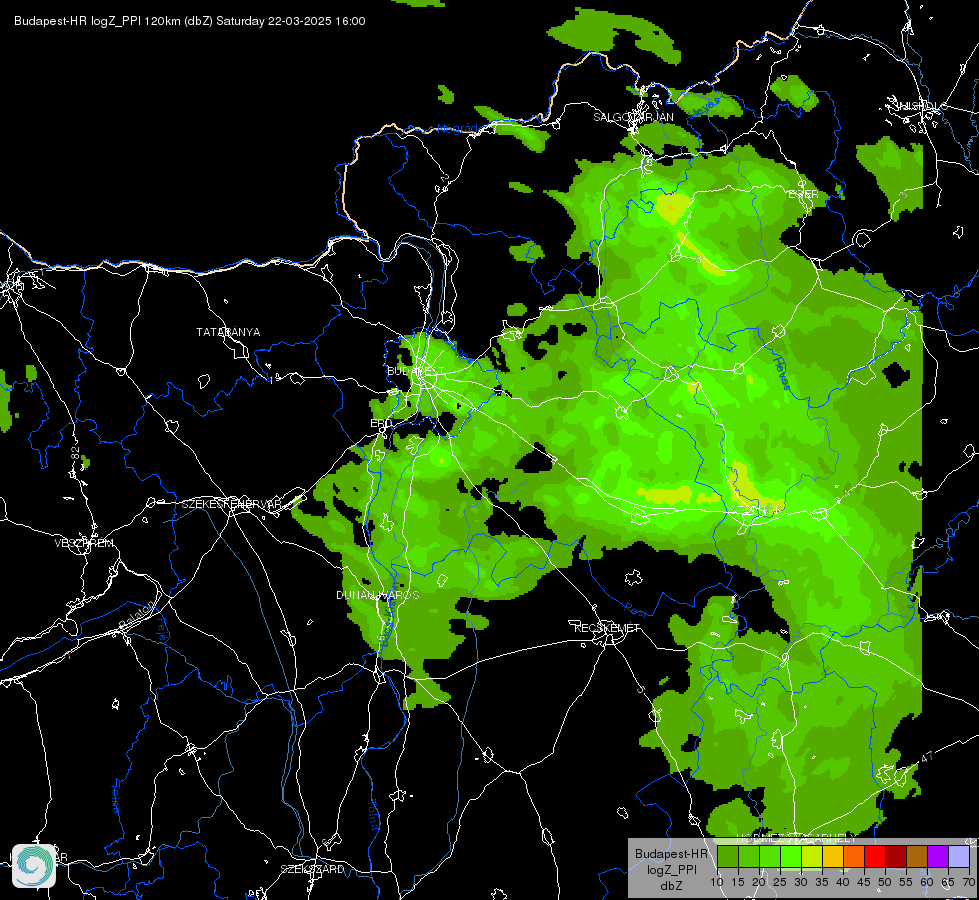The height and width of the screenshot is (900, 979).
Task: Click the swirl logo icon at bottom-left
Action: pos(34,866)
